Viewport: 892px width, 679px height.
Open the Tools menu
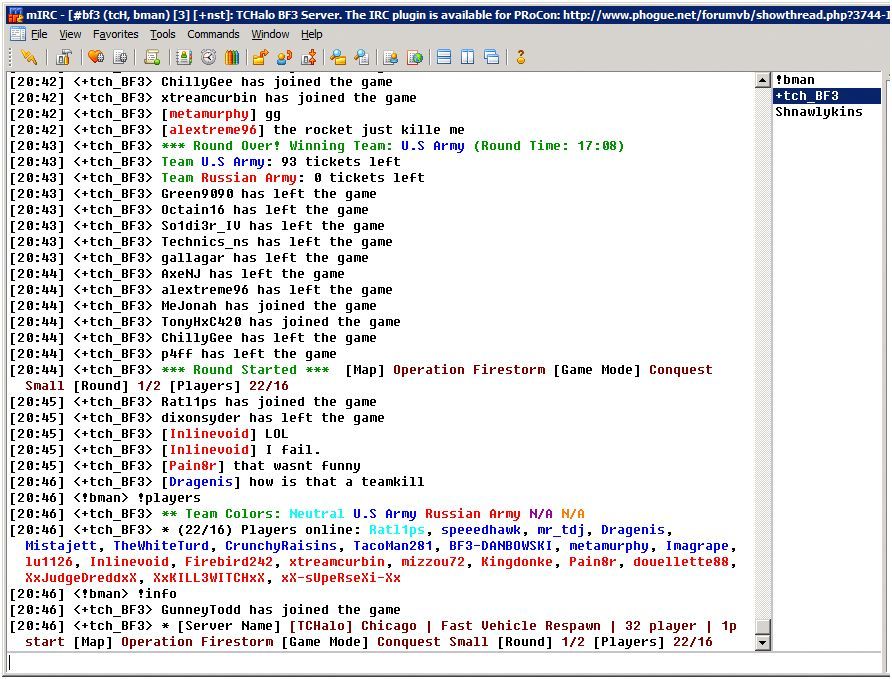tap(162, 34)
